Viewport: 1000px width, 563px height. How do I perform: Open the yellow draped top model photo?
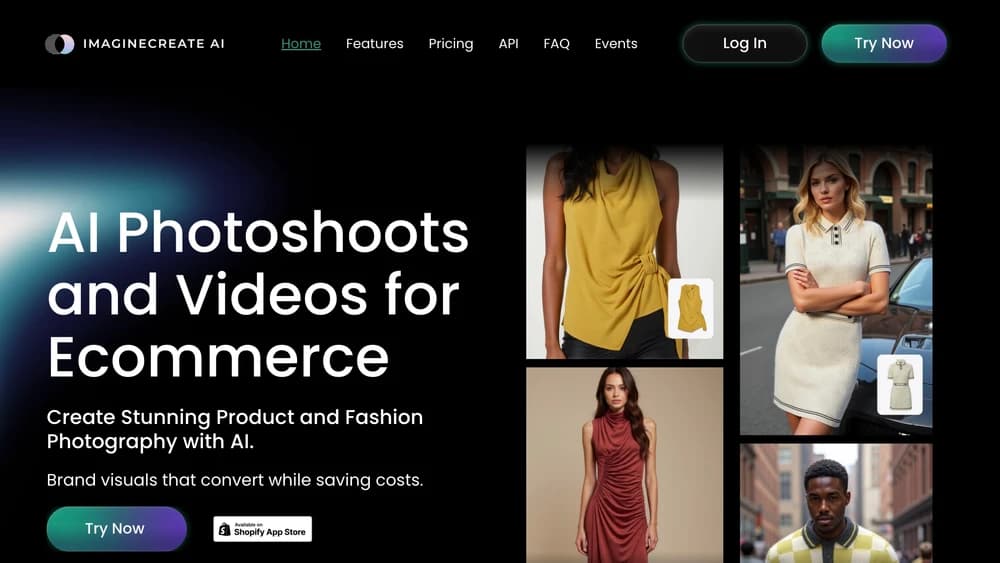point(624,252)
